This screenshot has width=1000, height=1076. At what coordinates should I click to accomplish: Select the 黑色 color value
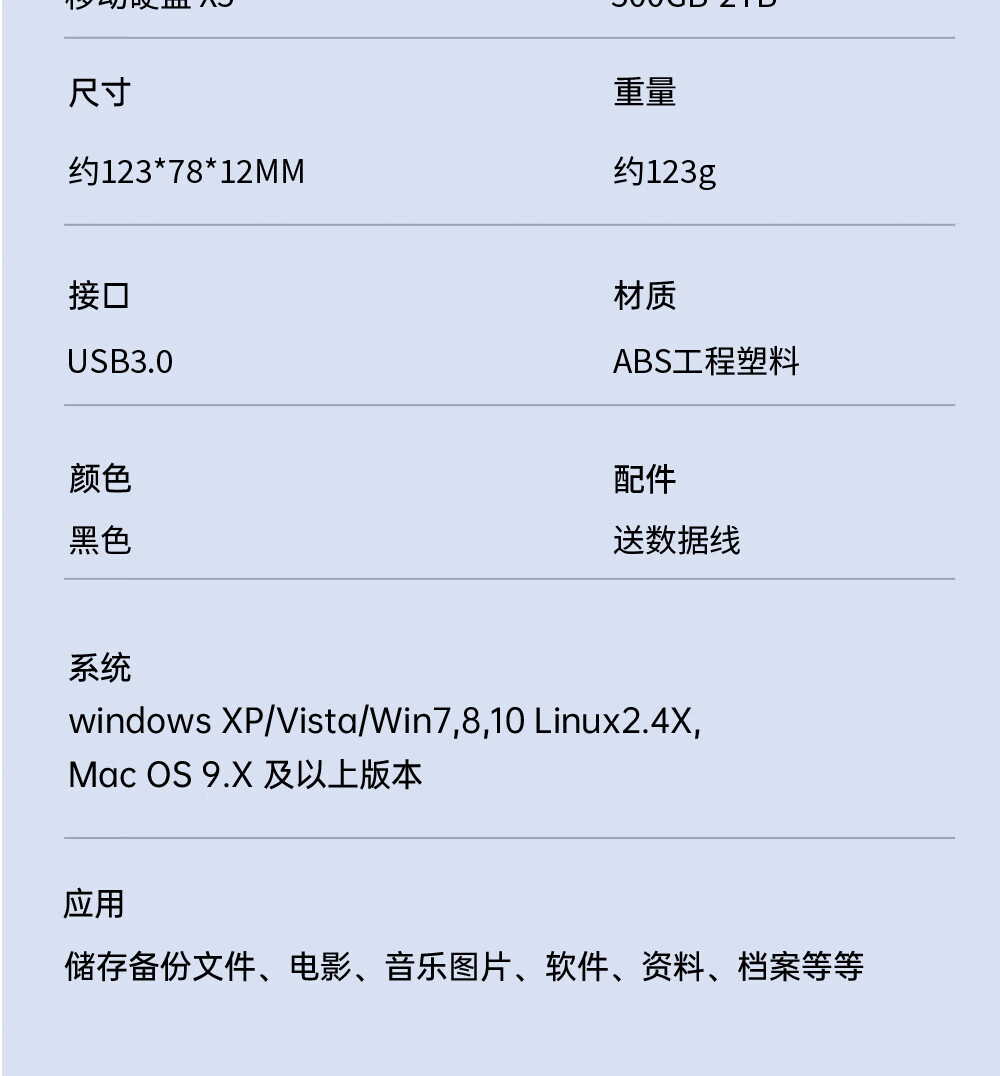point(100,539)
